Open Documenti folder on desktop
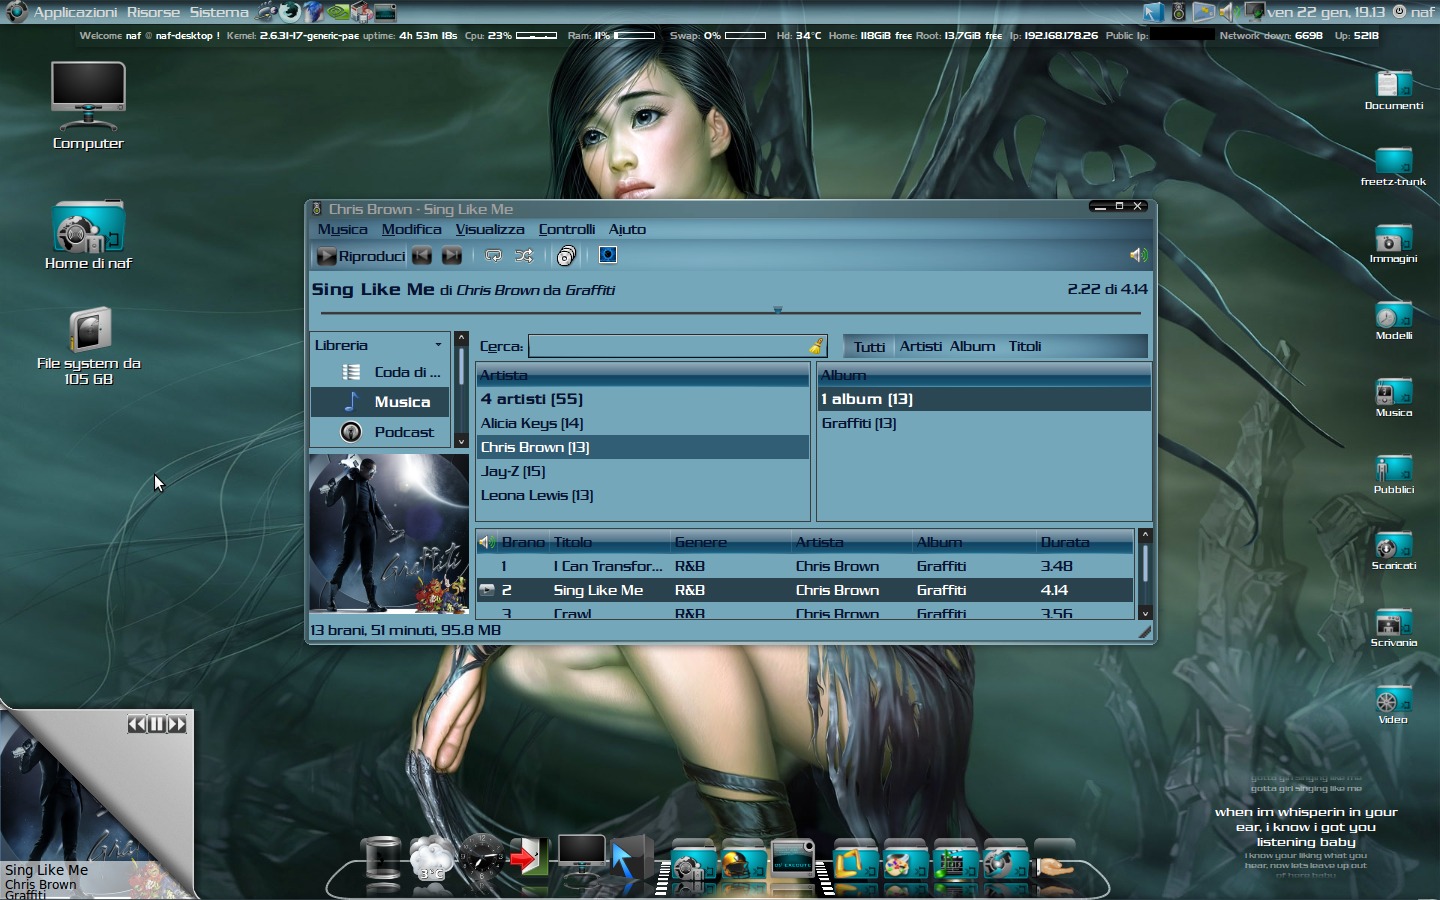The image size is (1440, 900). 1393,91
